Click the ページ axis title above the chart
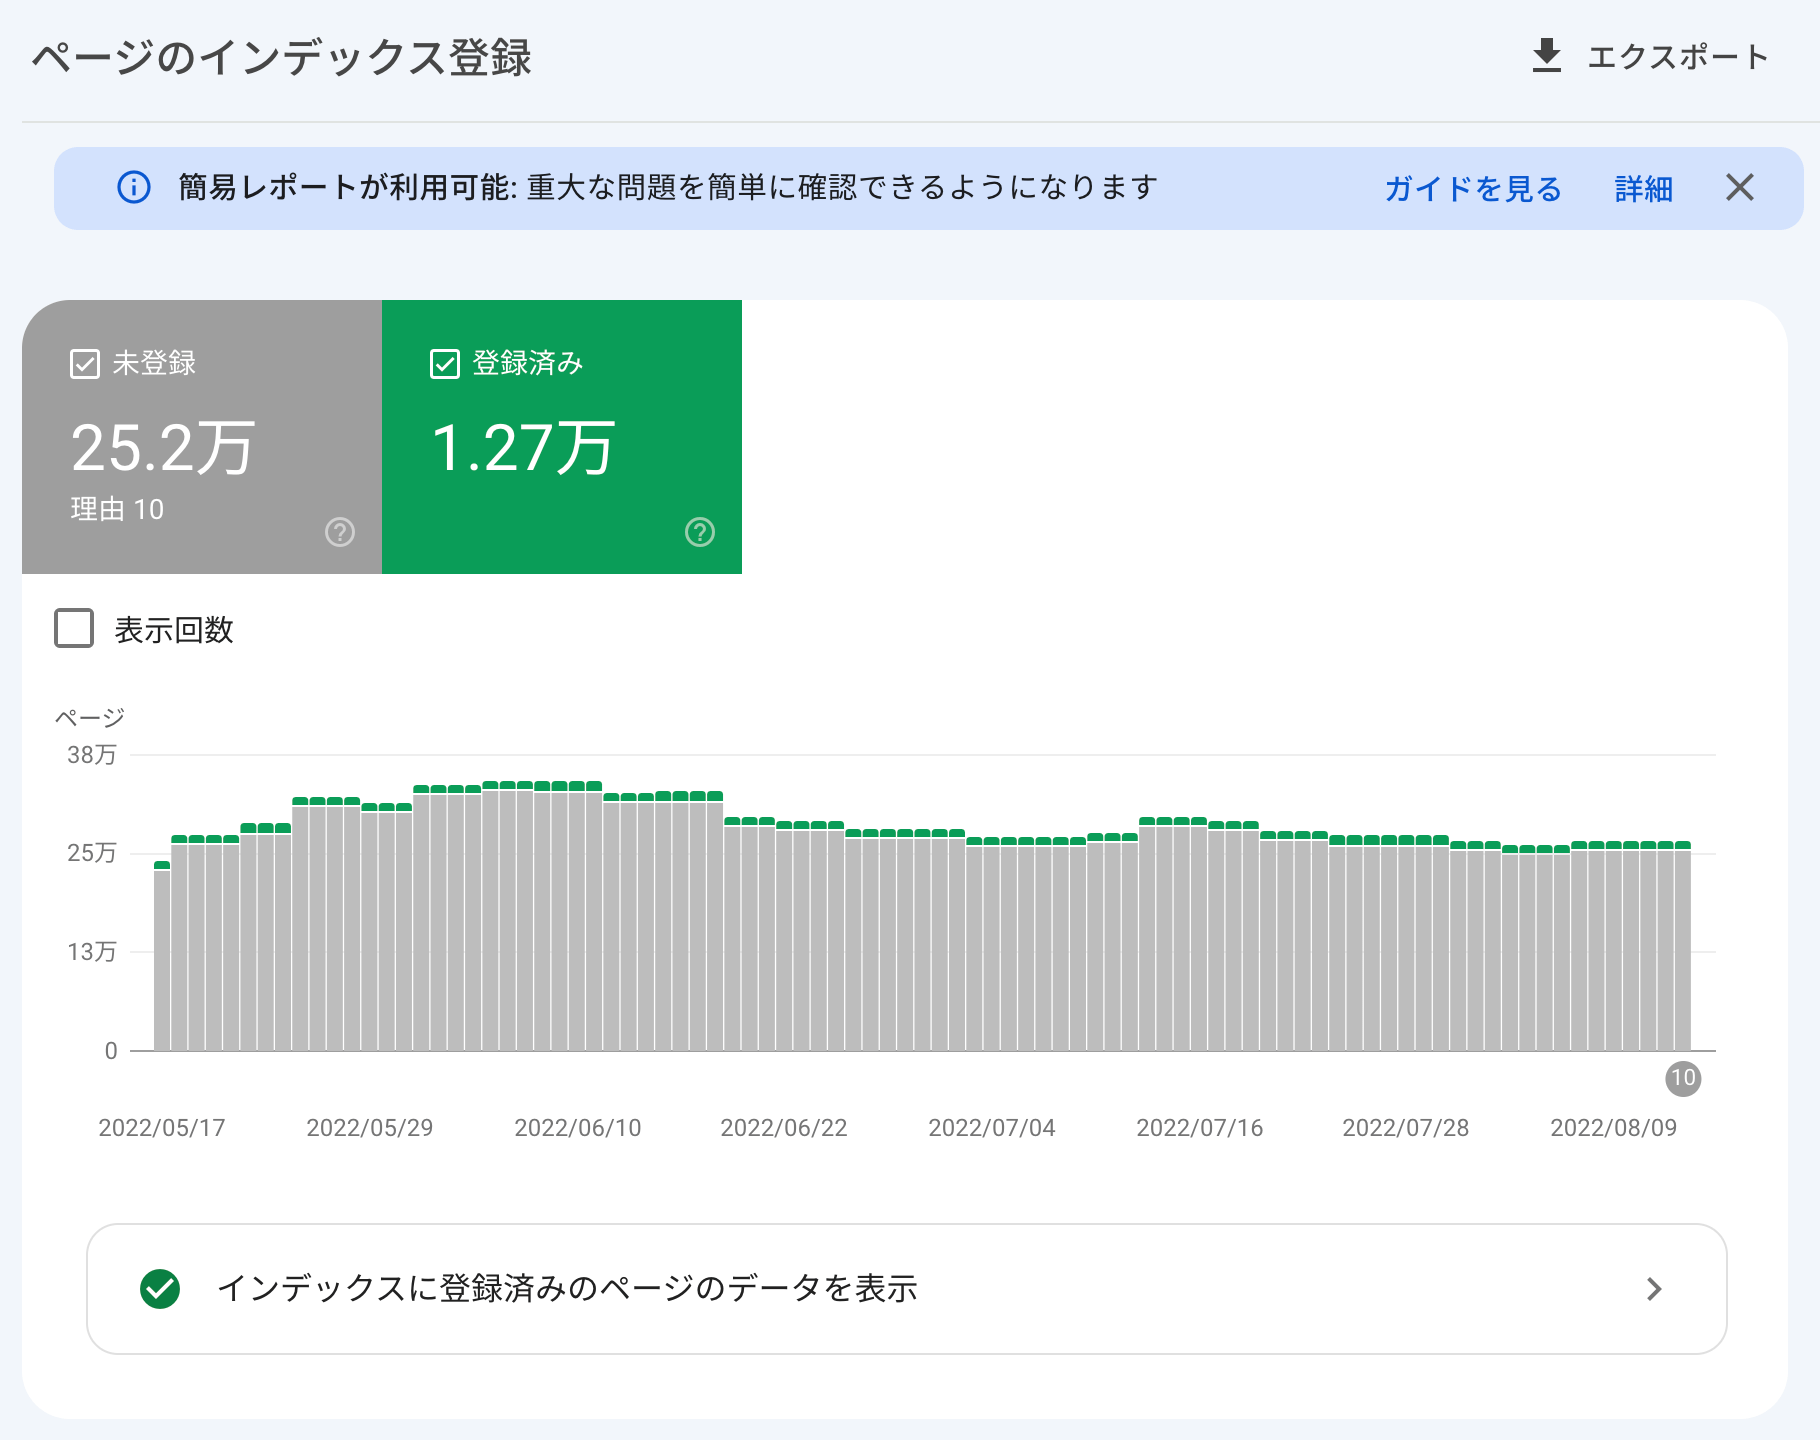The height and width of the screenshot is (1440, 1820). pyautogui.click(x=89, y=717)
